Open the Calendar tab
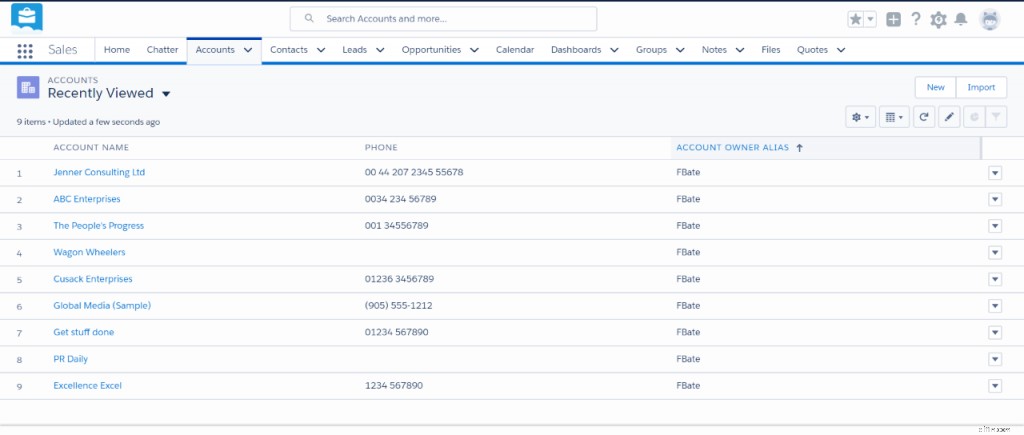 click(x=515, y=50)
